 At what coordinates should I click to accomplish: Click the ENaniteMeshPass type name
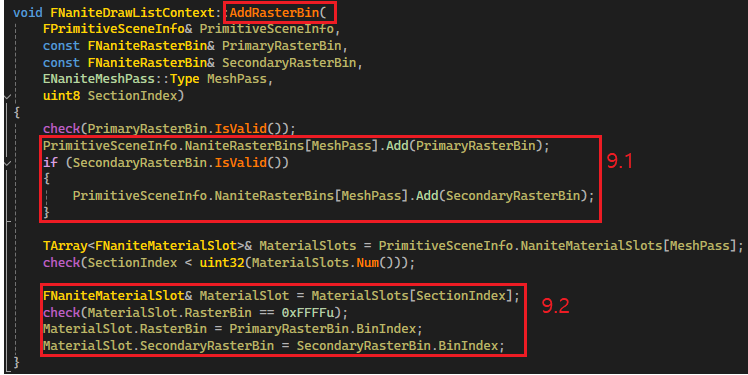click(x=99, y=79)
